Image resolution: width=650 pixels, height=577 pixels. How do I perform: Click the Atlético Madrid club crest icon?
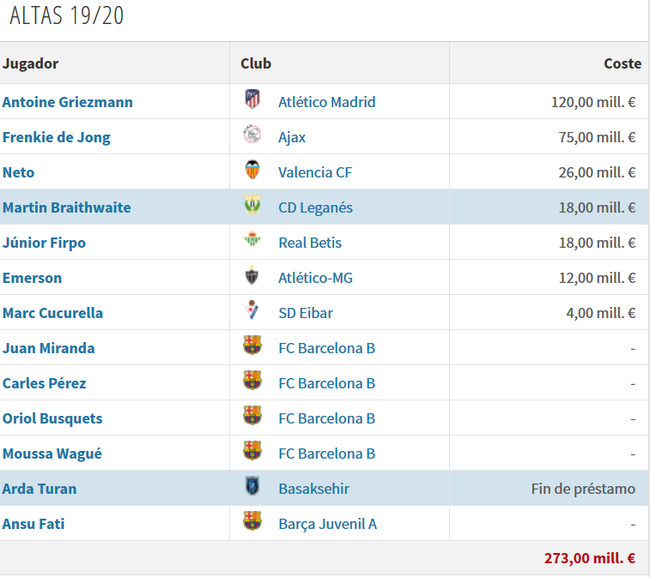click(x=252, y=99)
